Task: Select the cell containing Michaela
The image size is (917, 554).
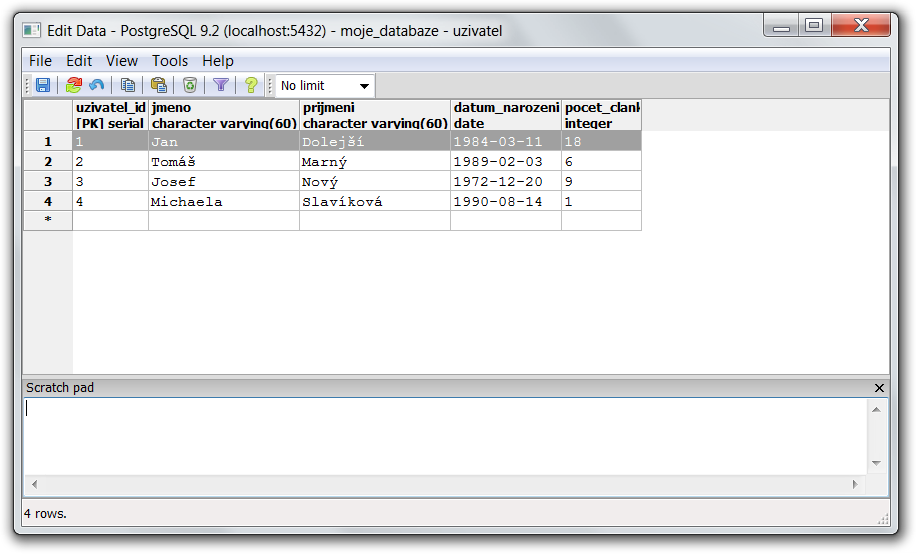Action: click(x=224, y=202)
